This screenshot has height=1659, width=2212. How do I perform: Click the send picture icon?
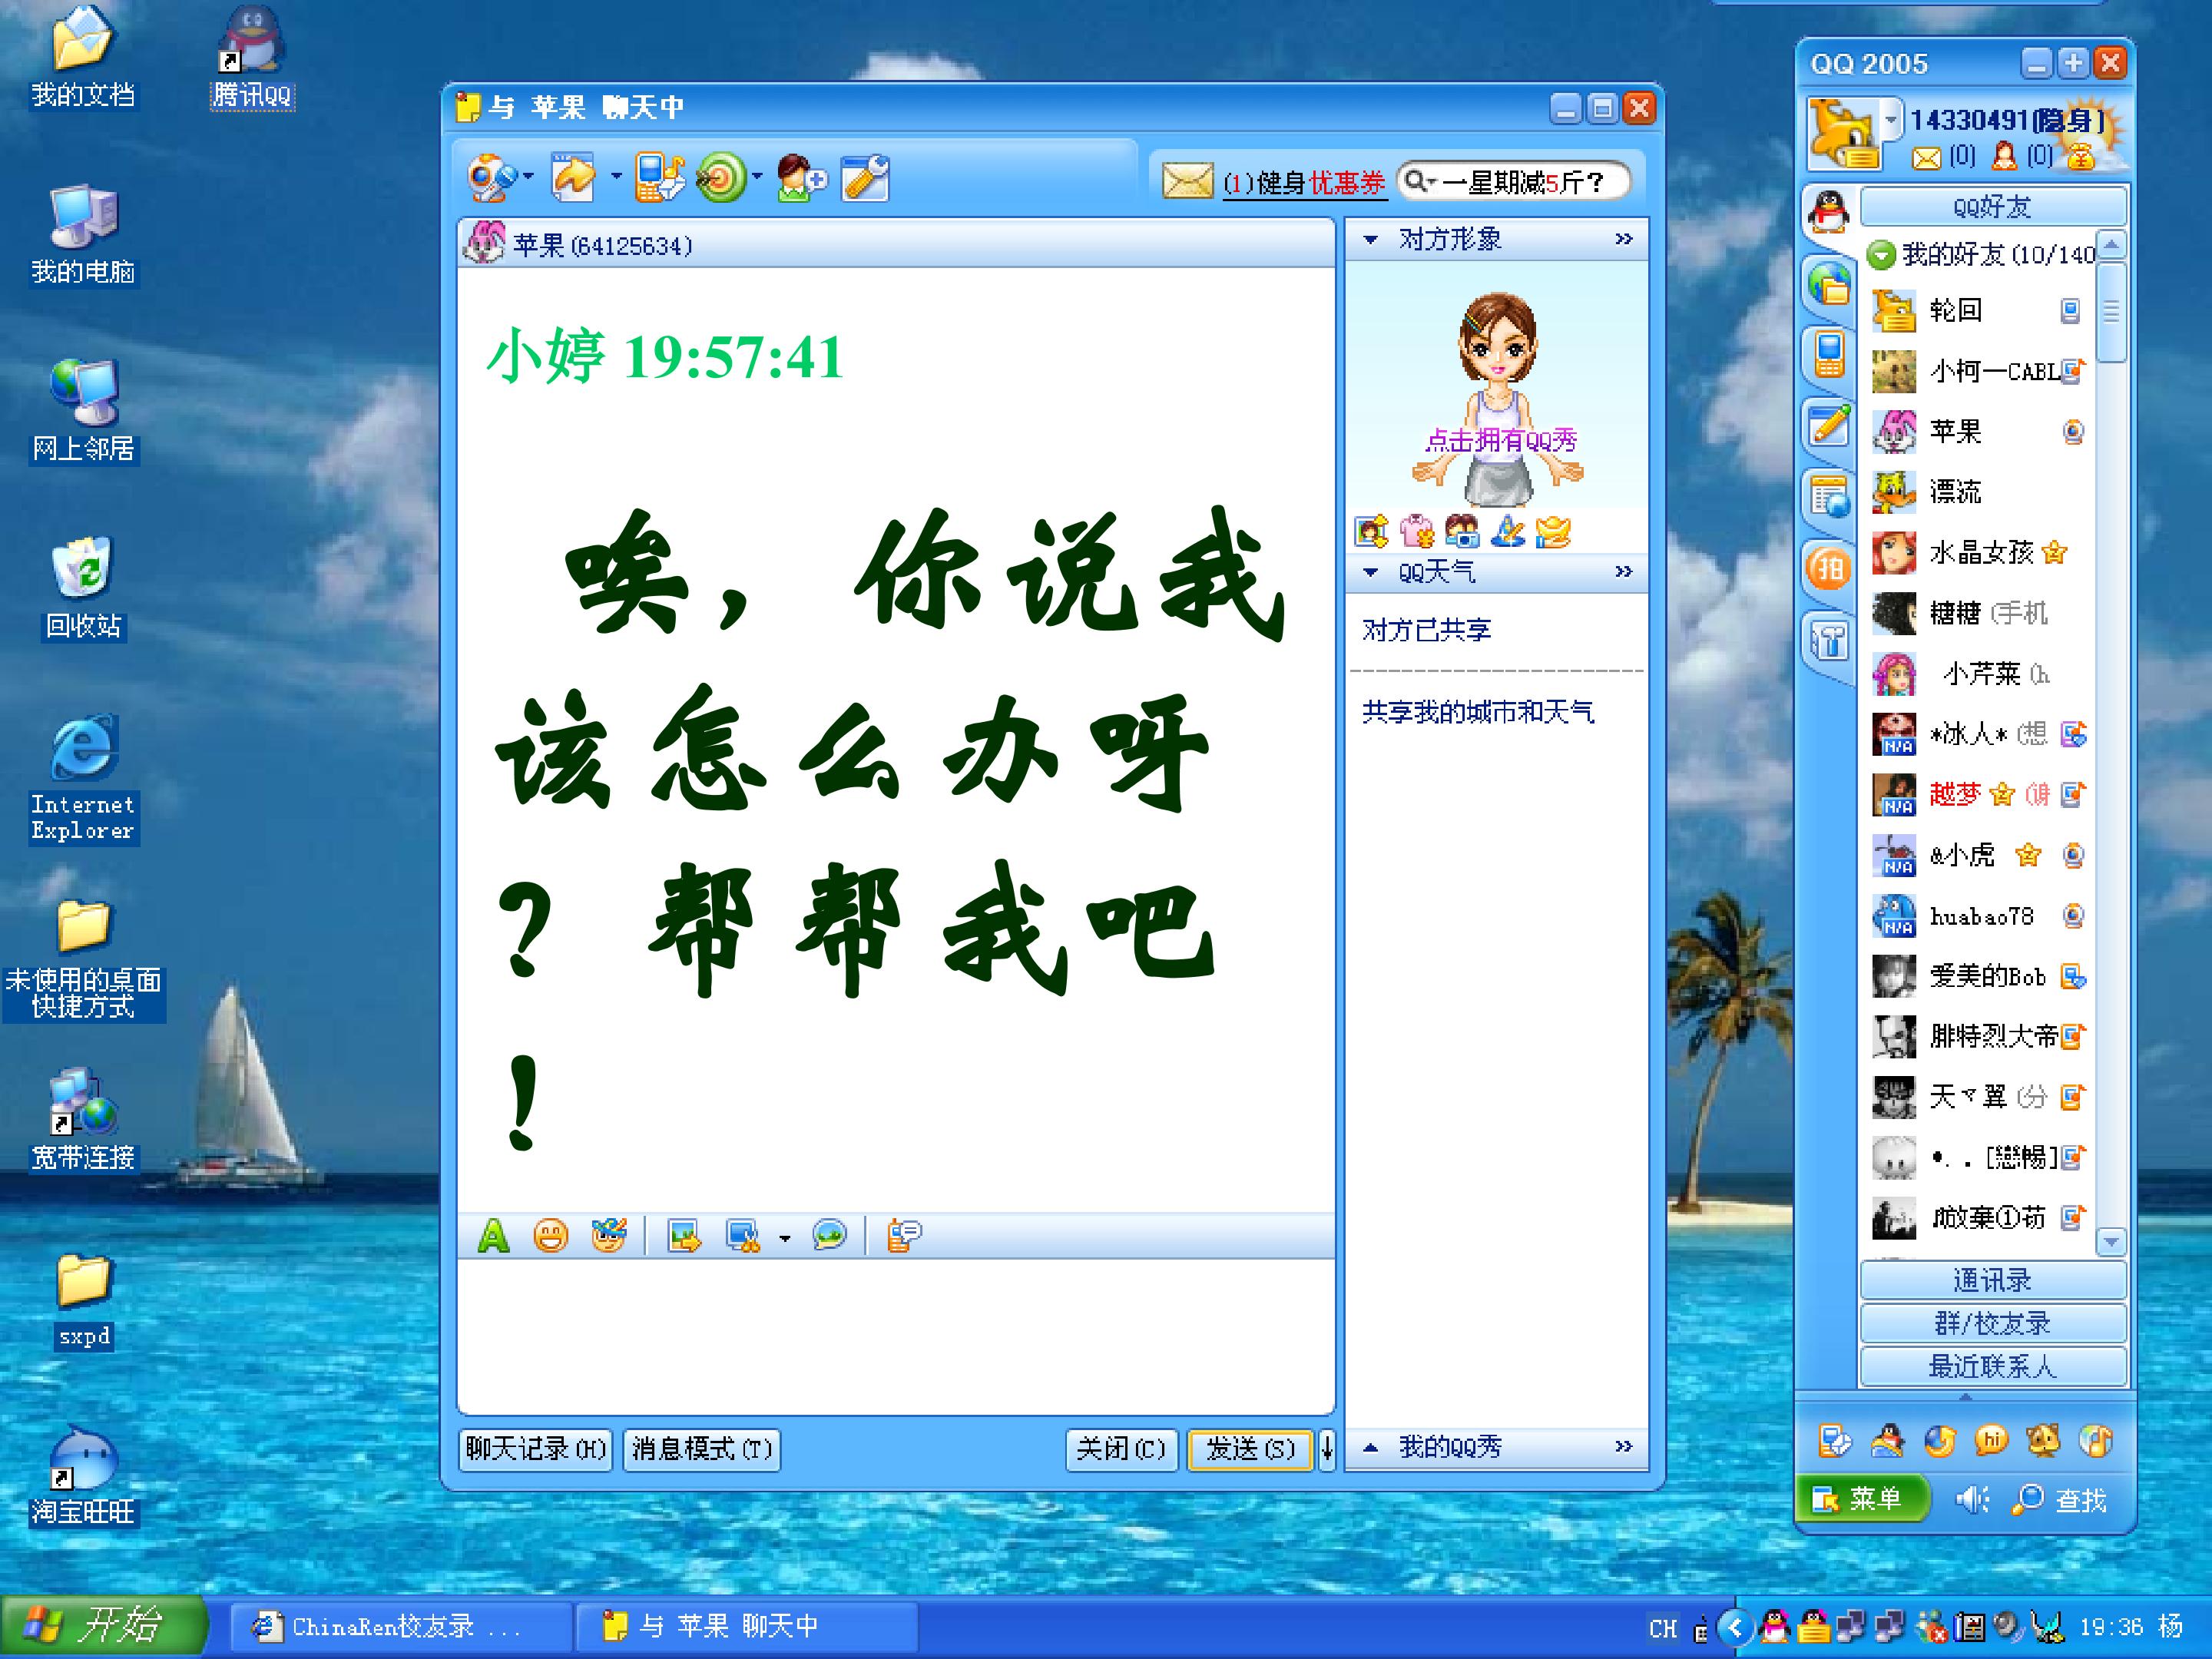(684, 1236)
